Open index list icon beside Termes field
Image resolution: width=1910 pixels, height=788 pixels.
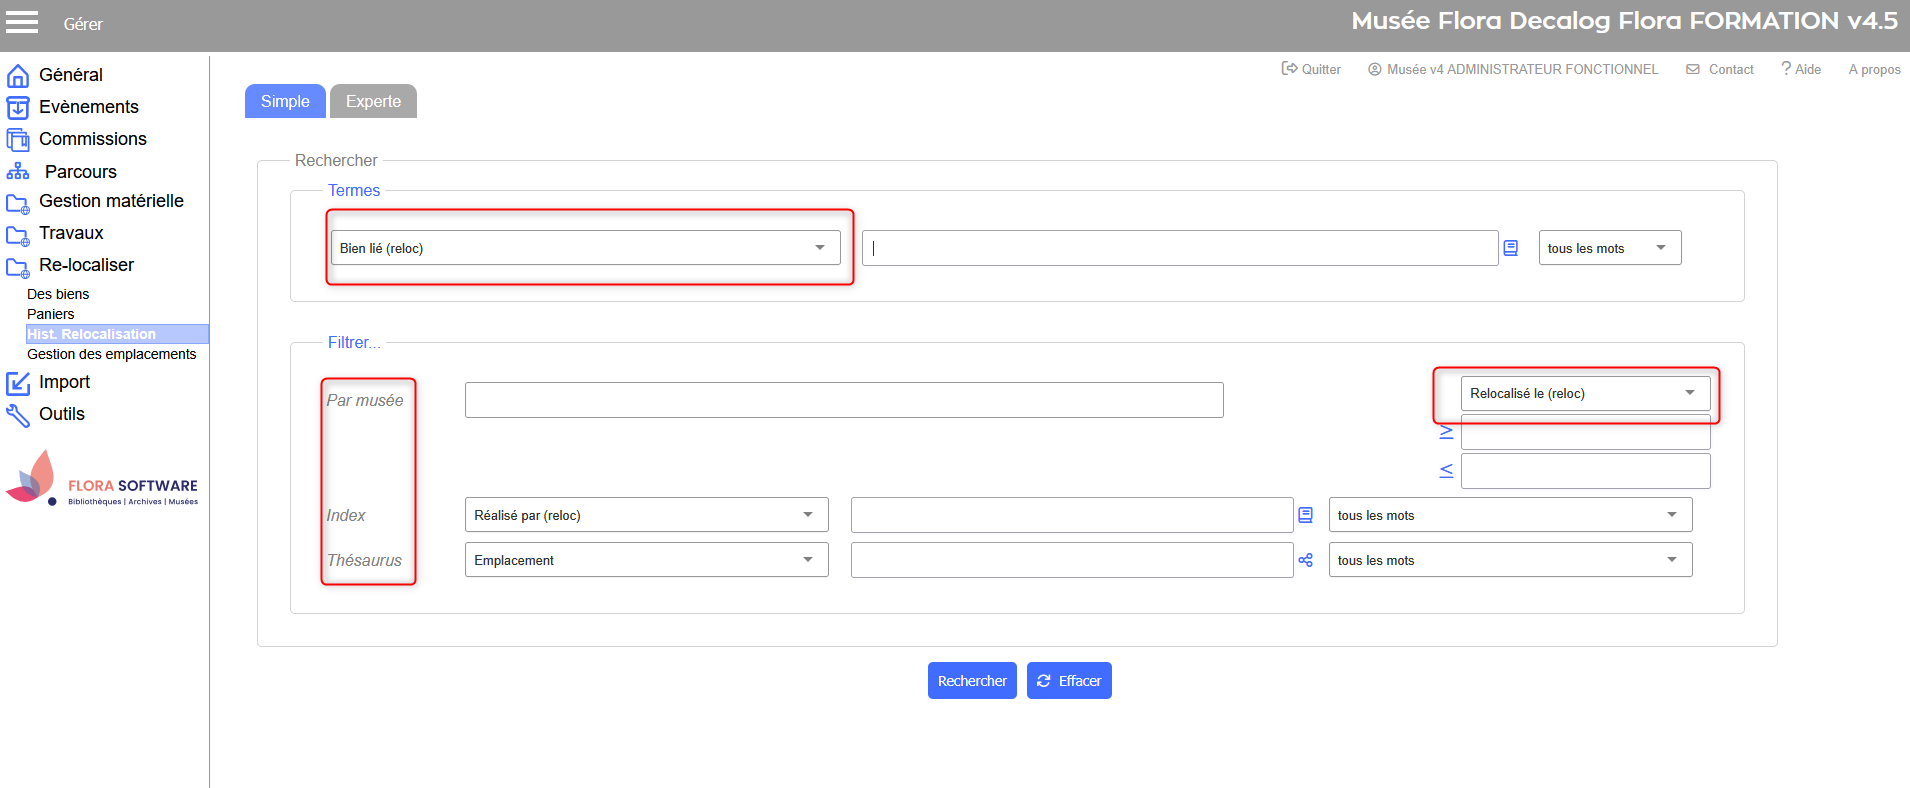point(1511,248)
